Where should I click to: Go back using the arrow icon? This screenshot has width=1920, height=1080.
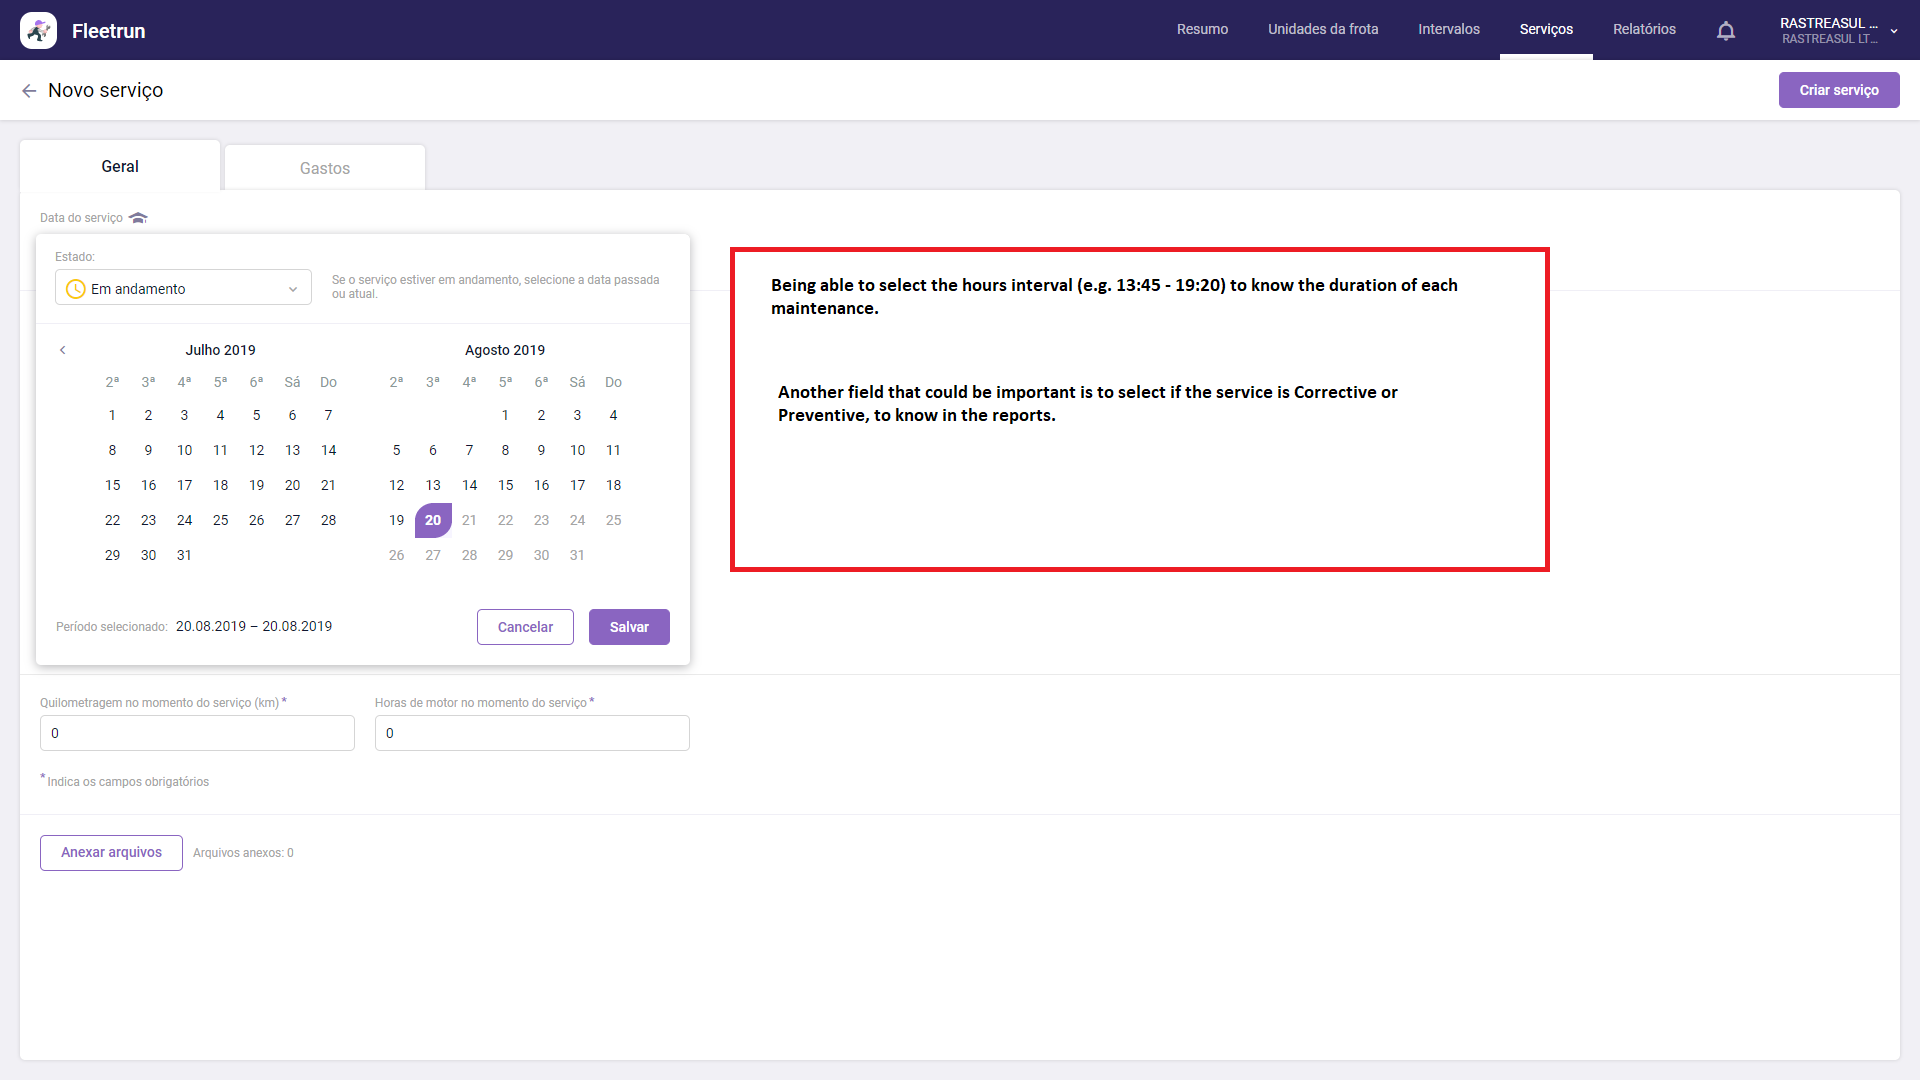[29, 91]
